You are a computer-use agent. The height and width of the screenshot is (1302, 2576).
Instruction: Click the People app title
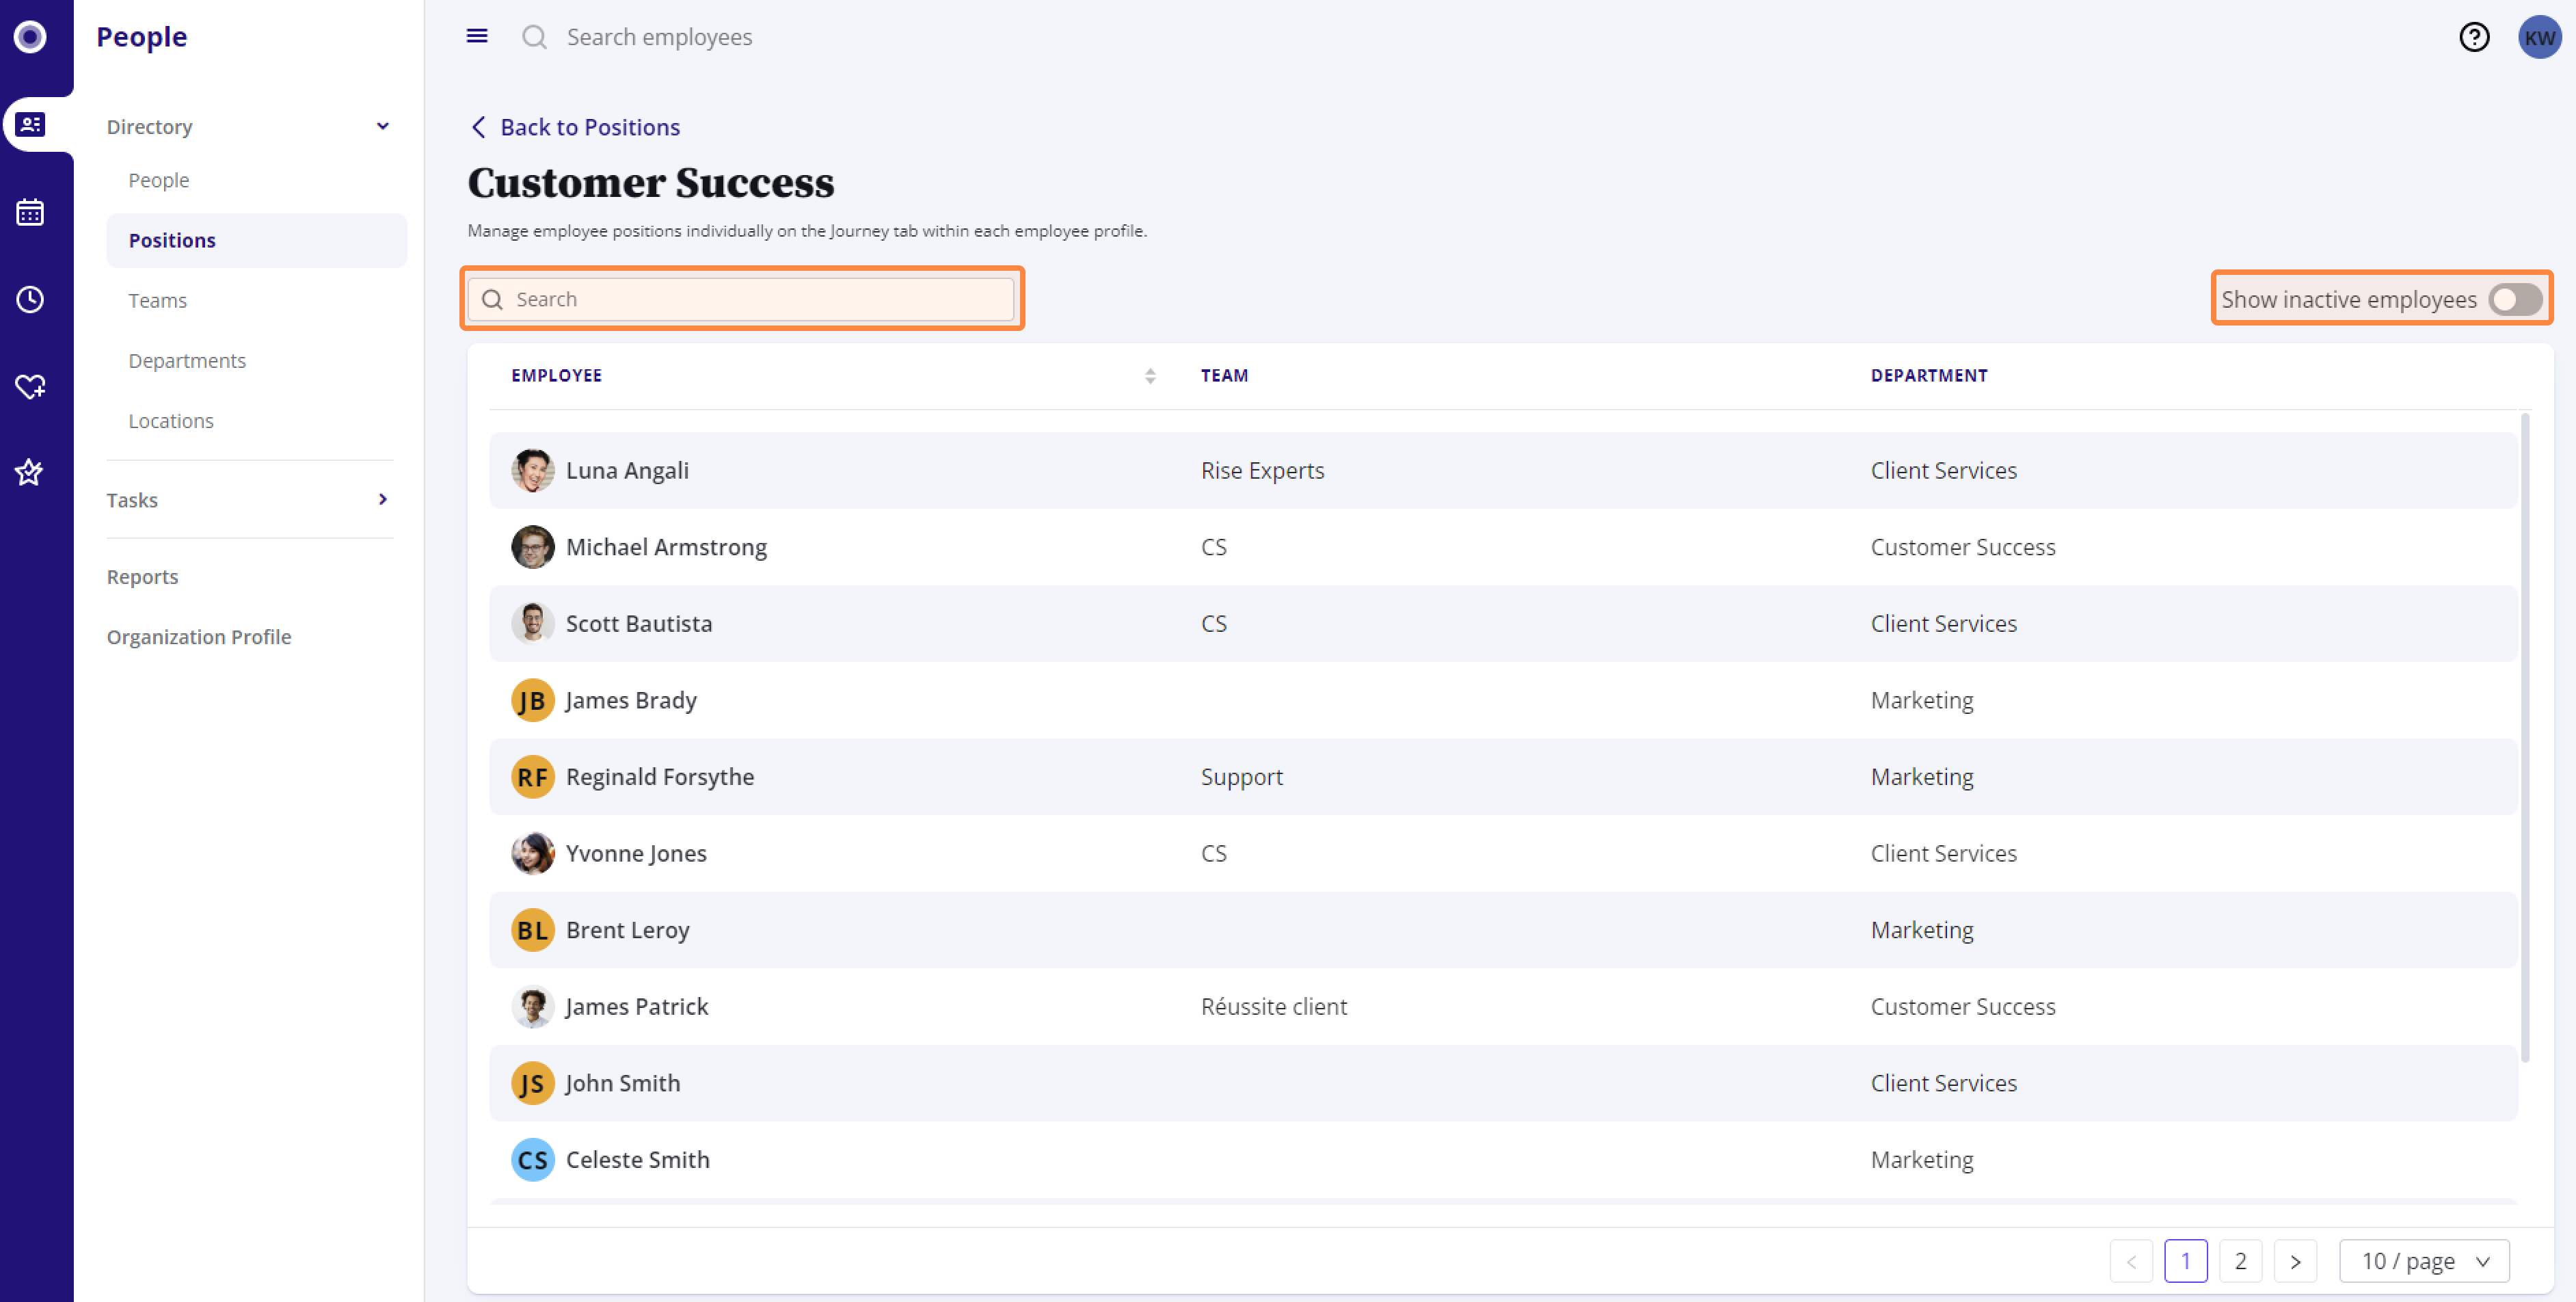[x=141, y=37]
